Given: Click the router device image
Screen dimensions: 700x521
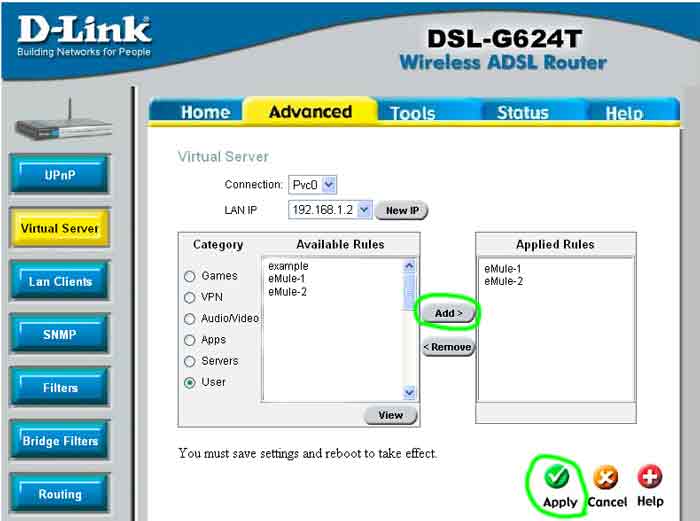Looking at the screenshot, I should coord(63,121).
